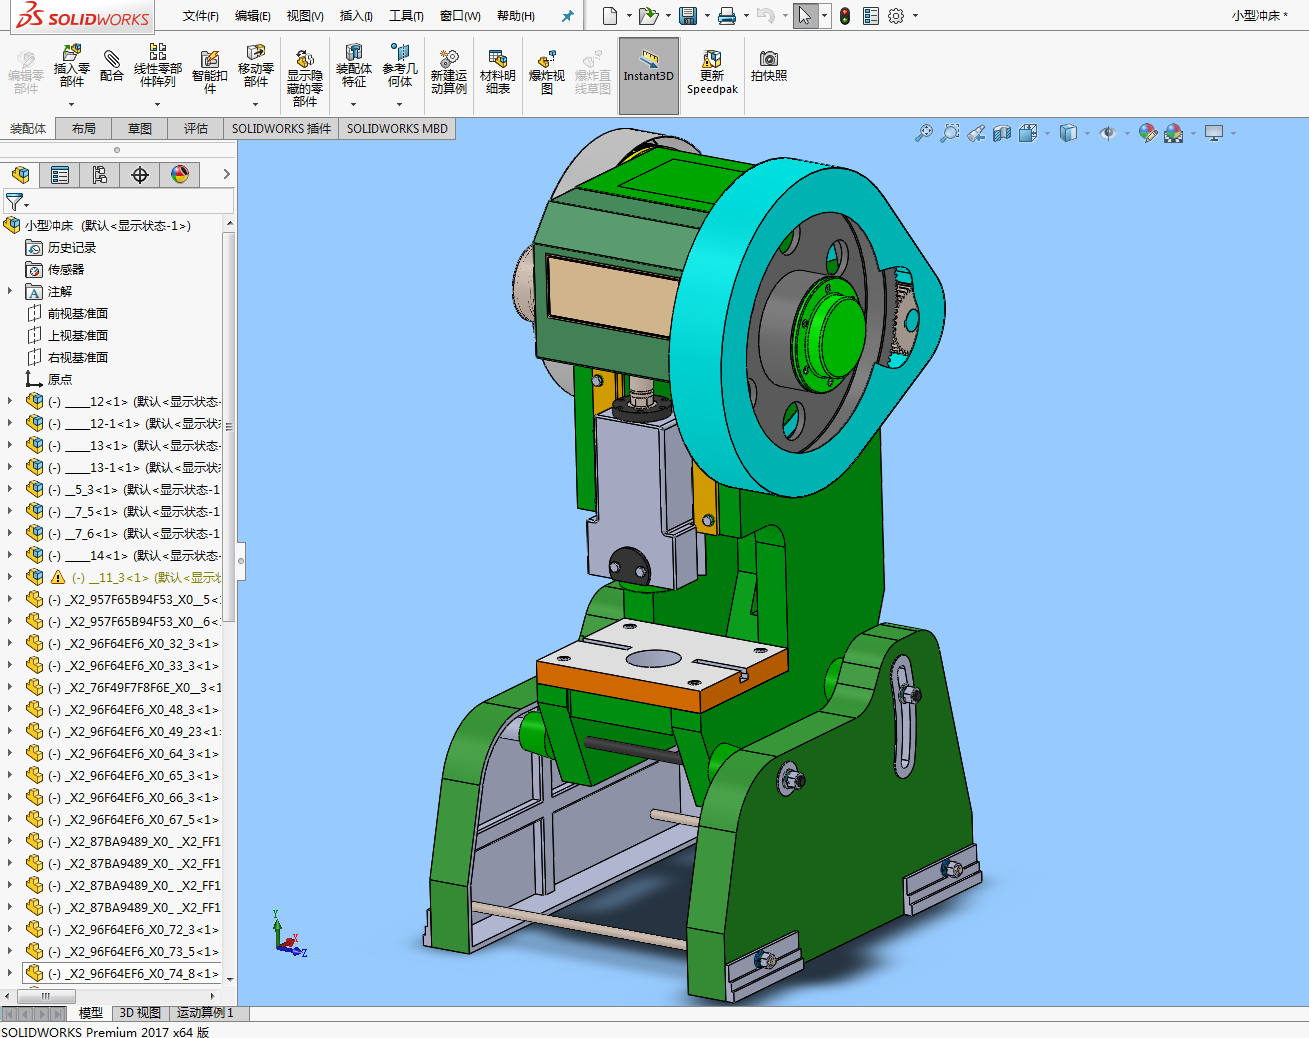The image size is (1309, 1038).
Task: Open the 工具(T) menu
Action: (x=406, y=16)
